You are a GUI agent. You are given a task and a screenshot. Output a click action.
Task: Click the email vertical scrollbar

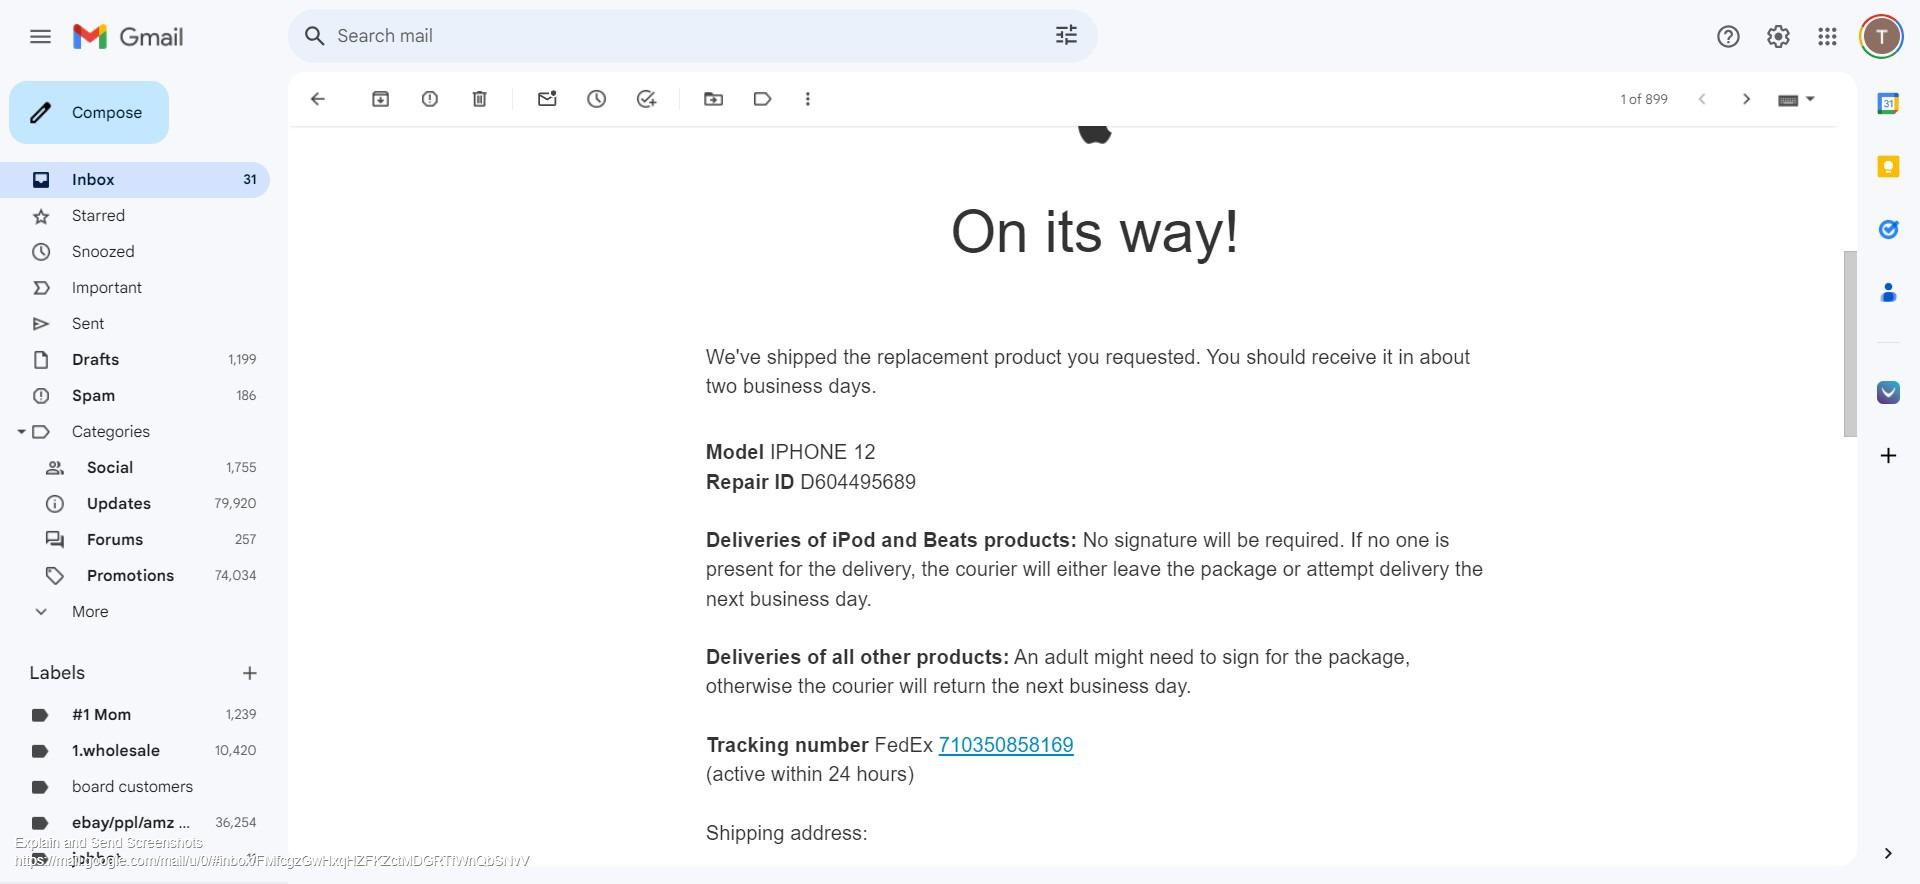tap(1850, 343)
